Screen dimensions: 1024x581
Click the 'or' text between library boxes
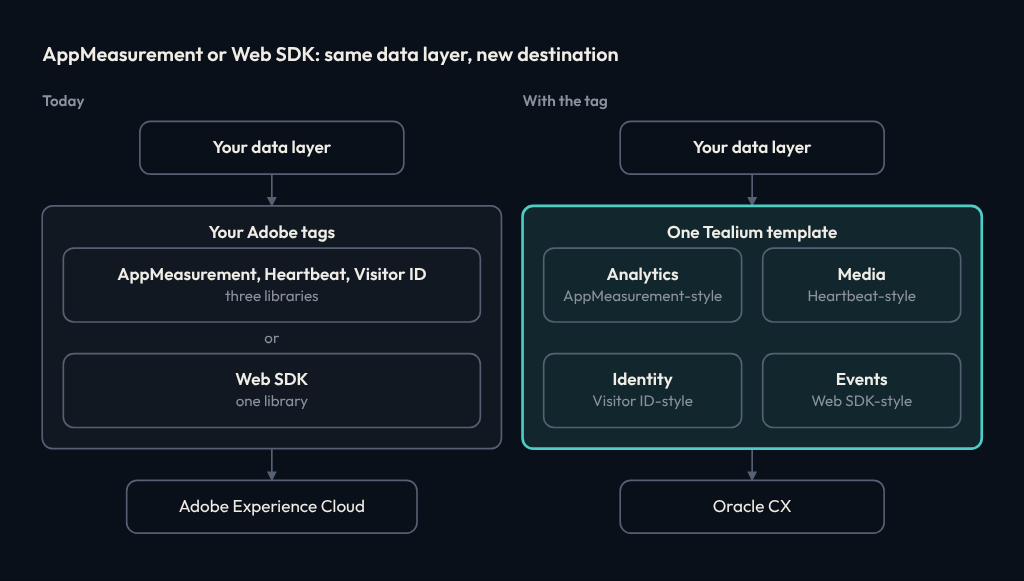pos(272,338)
